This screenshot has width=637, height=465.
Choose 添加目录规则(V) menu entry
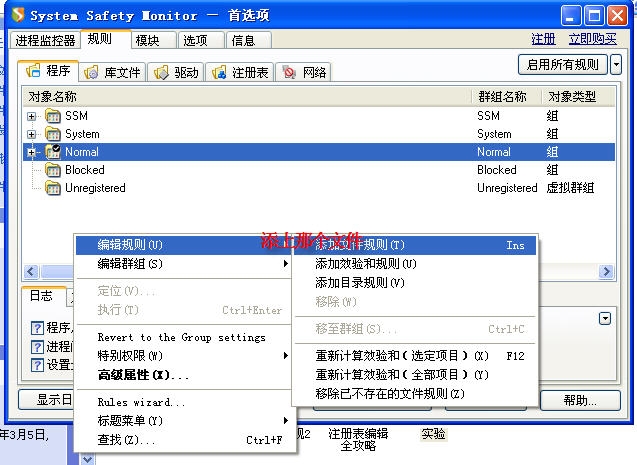[x=416, y=283]
